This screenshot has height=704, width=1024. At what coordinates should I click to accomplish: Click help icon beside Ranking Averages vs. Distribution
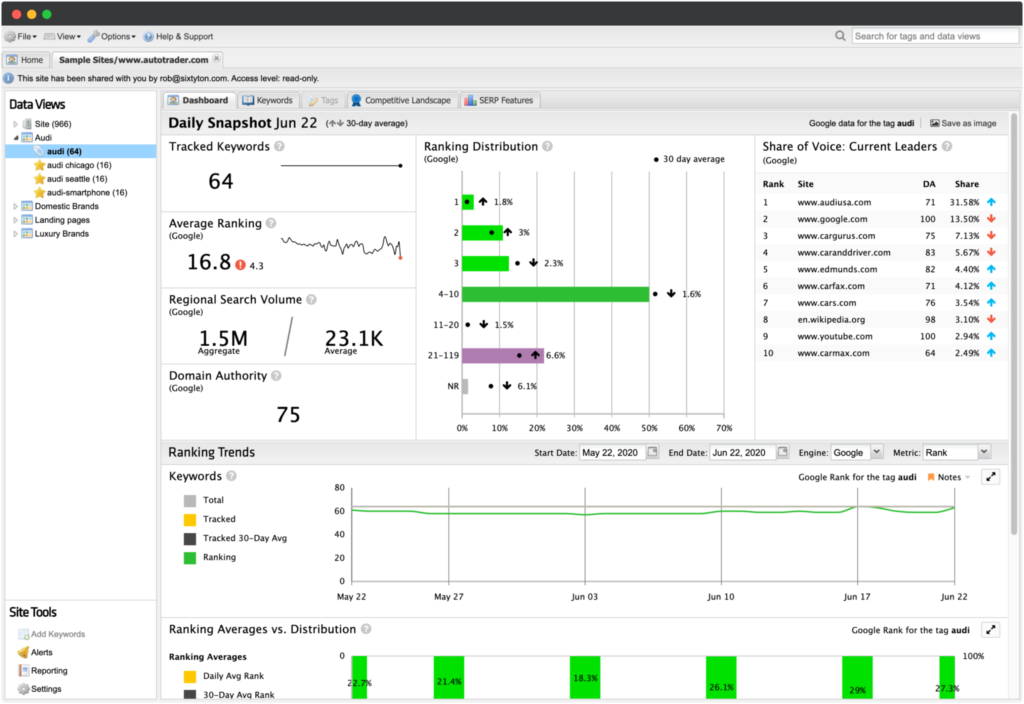click(366, 629)
